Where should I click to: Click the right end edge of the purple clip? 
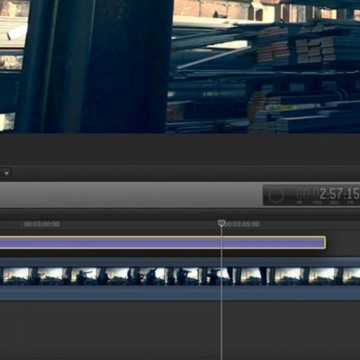[x=324, y=243]
